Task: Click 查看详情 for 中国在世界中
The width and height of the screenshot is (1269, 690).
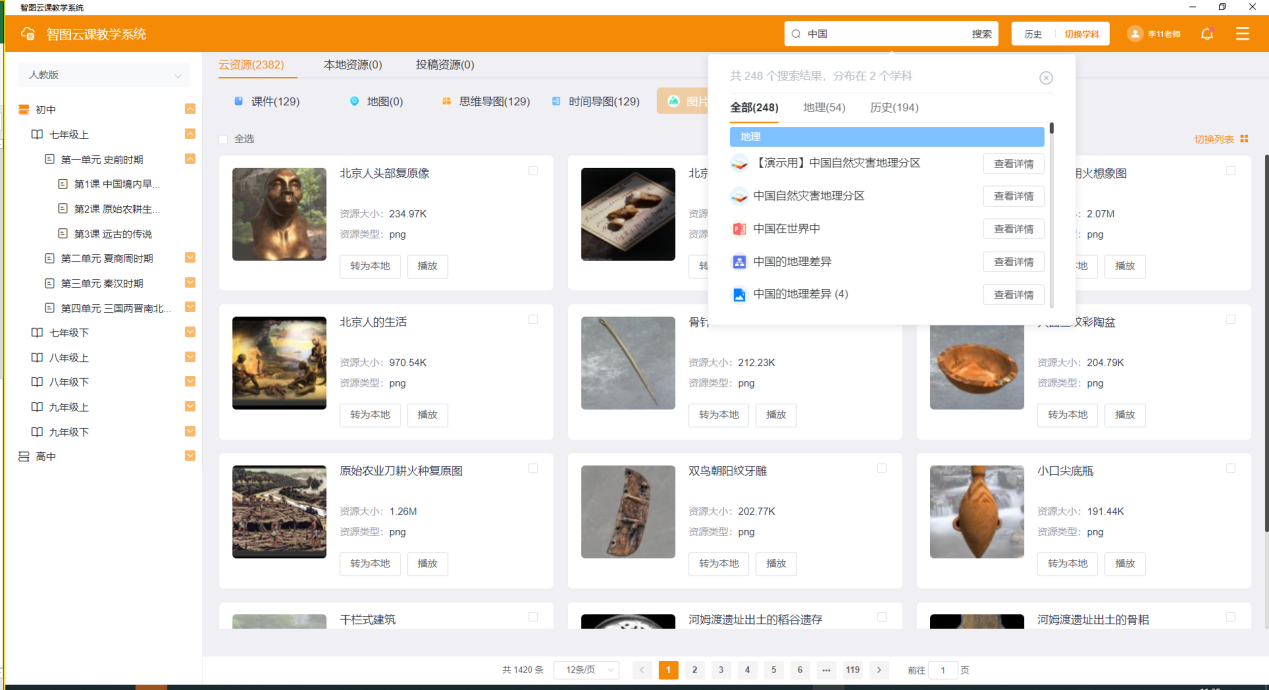Action: click(1013, 229)
